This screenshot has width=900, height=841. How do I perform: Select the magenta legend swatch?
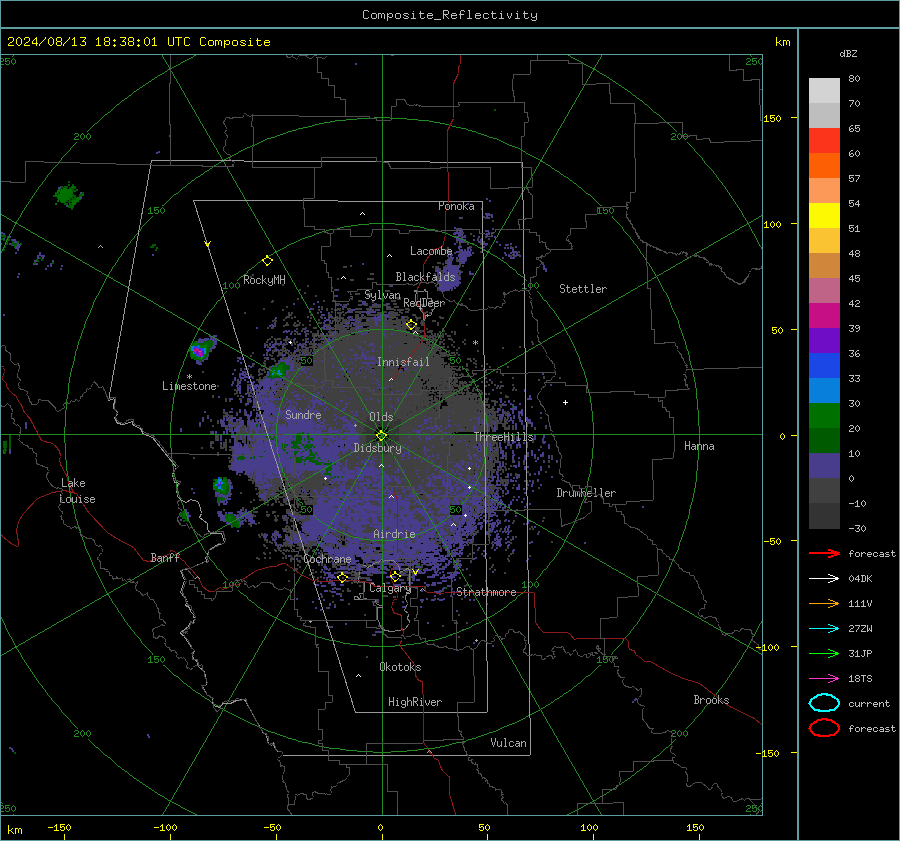(x=824, y=316)
